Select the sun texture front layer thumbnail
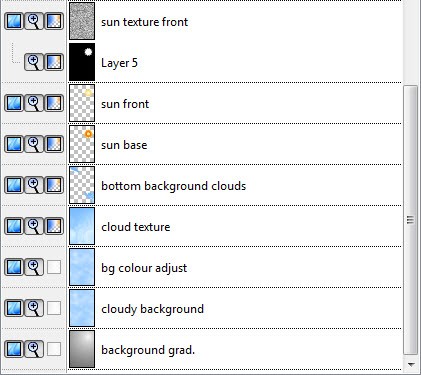 pos(82,21)
